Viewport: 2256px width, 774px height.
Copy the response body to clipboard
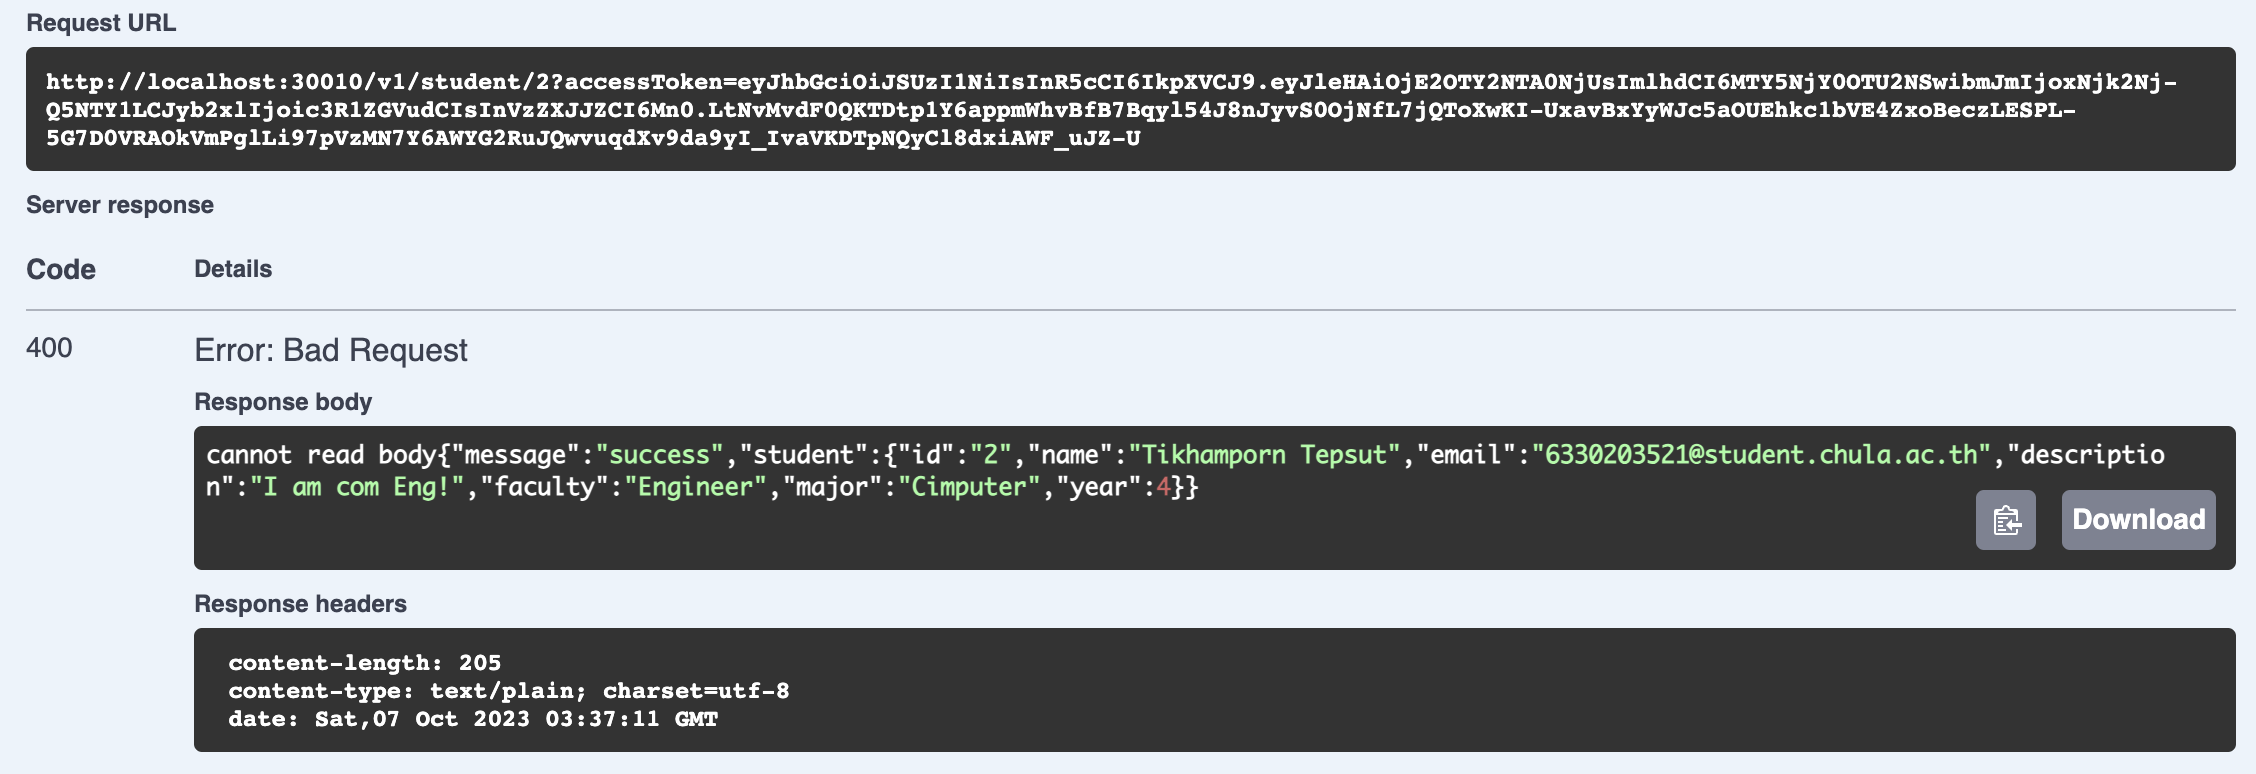(x=2005, y=519)
